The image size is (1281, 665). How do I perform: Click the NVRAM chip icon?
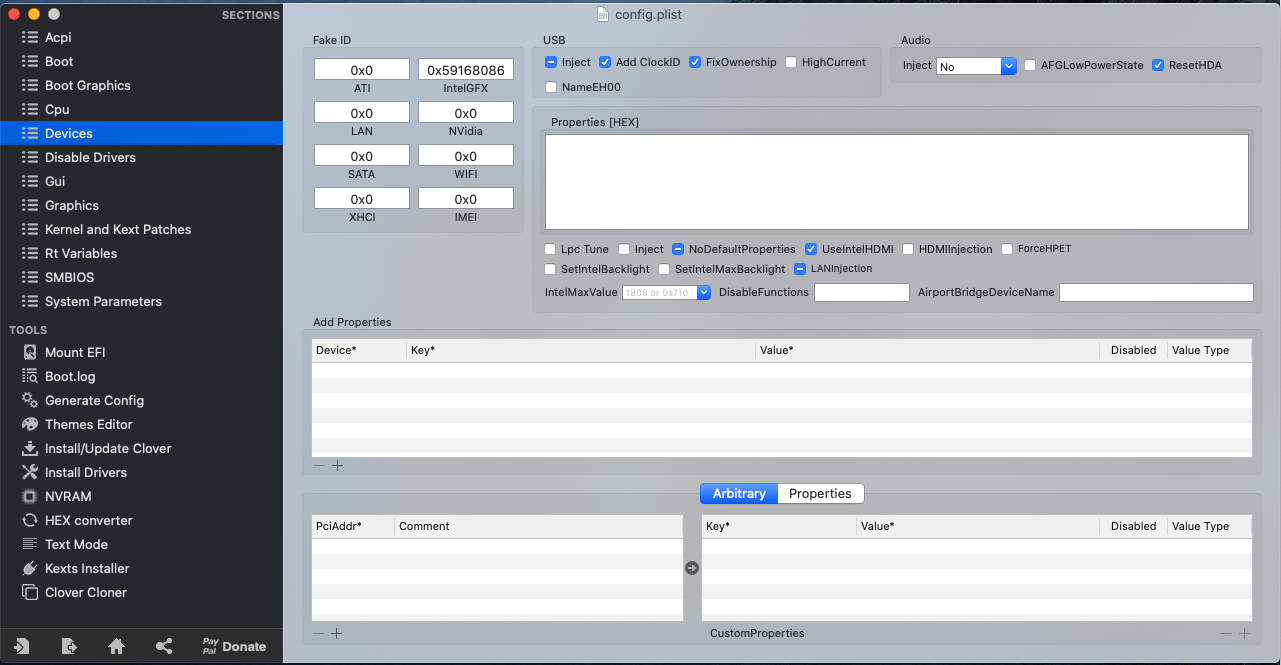[29, 496]
